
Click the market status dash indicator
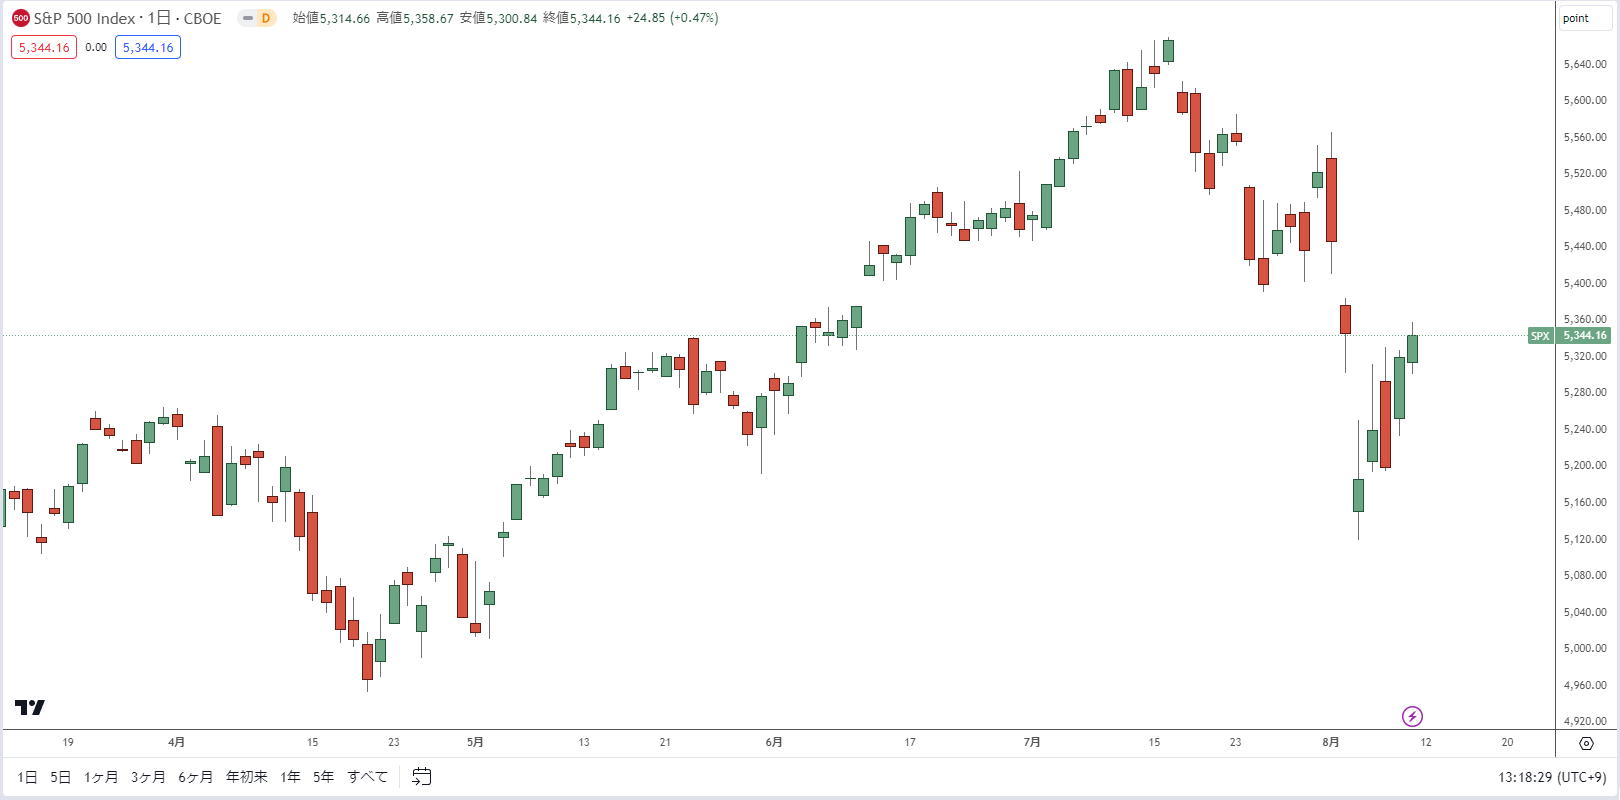point(247,18)
